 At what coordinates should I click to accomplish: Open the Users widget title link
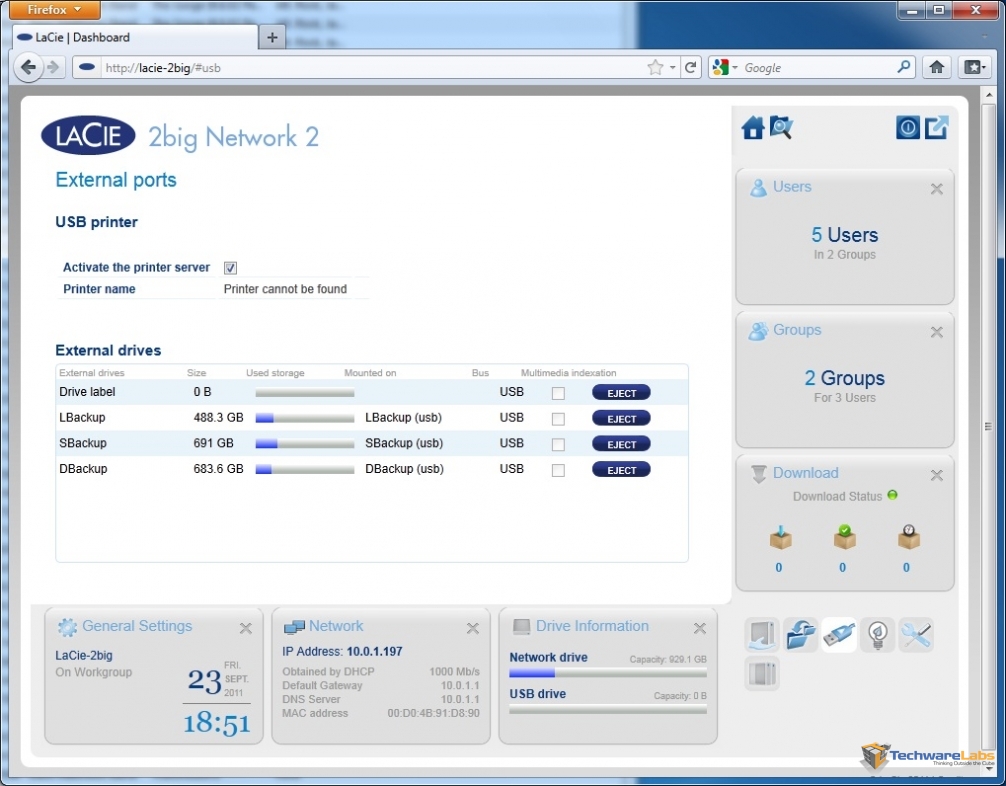point(792,187)
